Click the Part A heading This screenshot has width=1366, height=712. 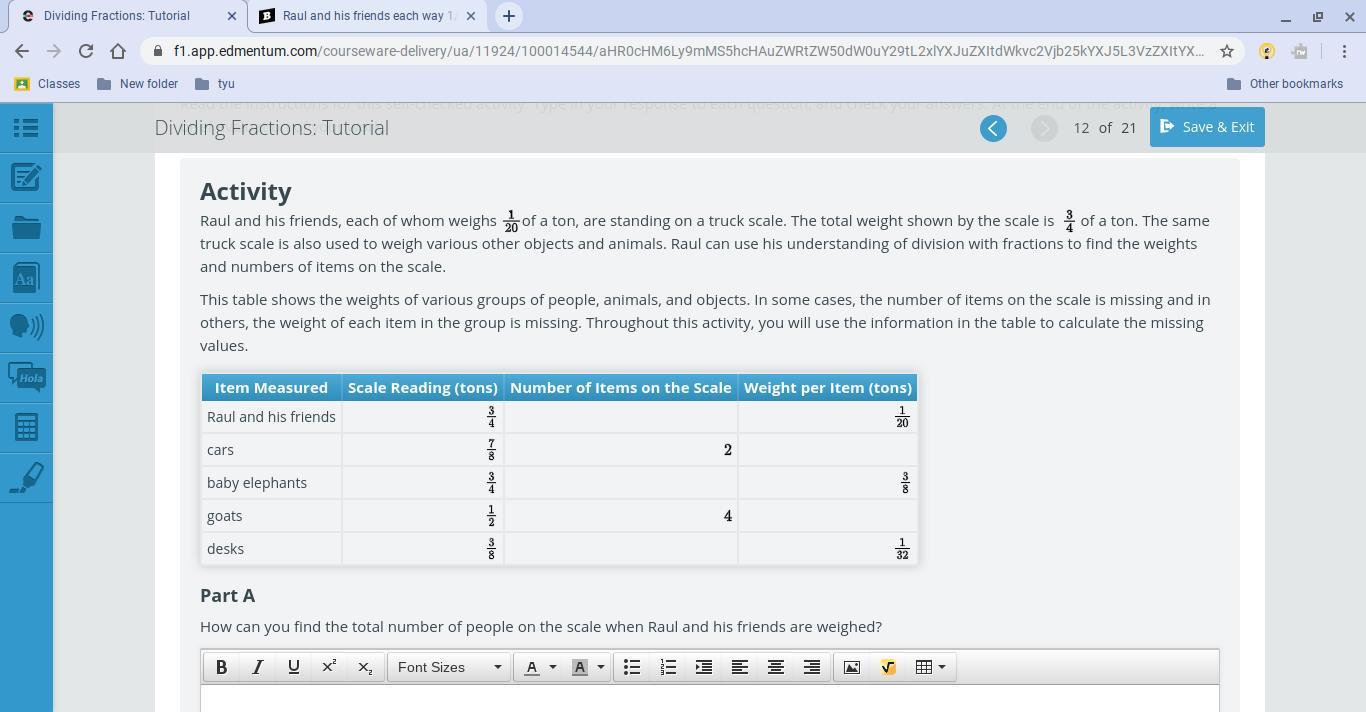click(x=228, y=595)
